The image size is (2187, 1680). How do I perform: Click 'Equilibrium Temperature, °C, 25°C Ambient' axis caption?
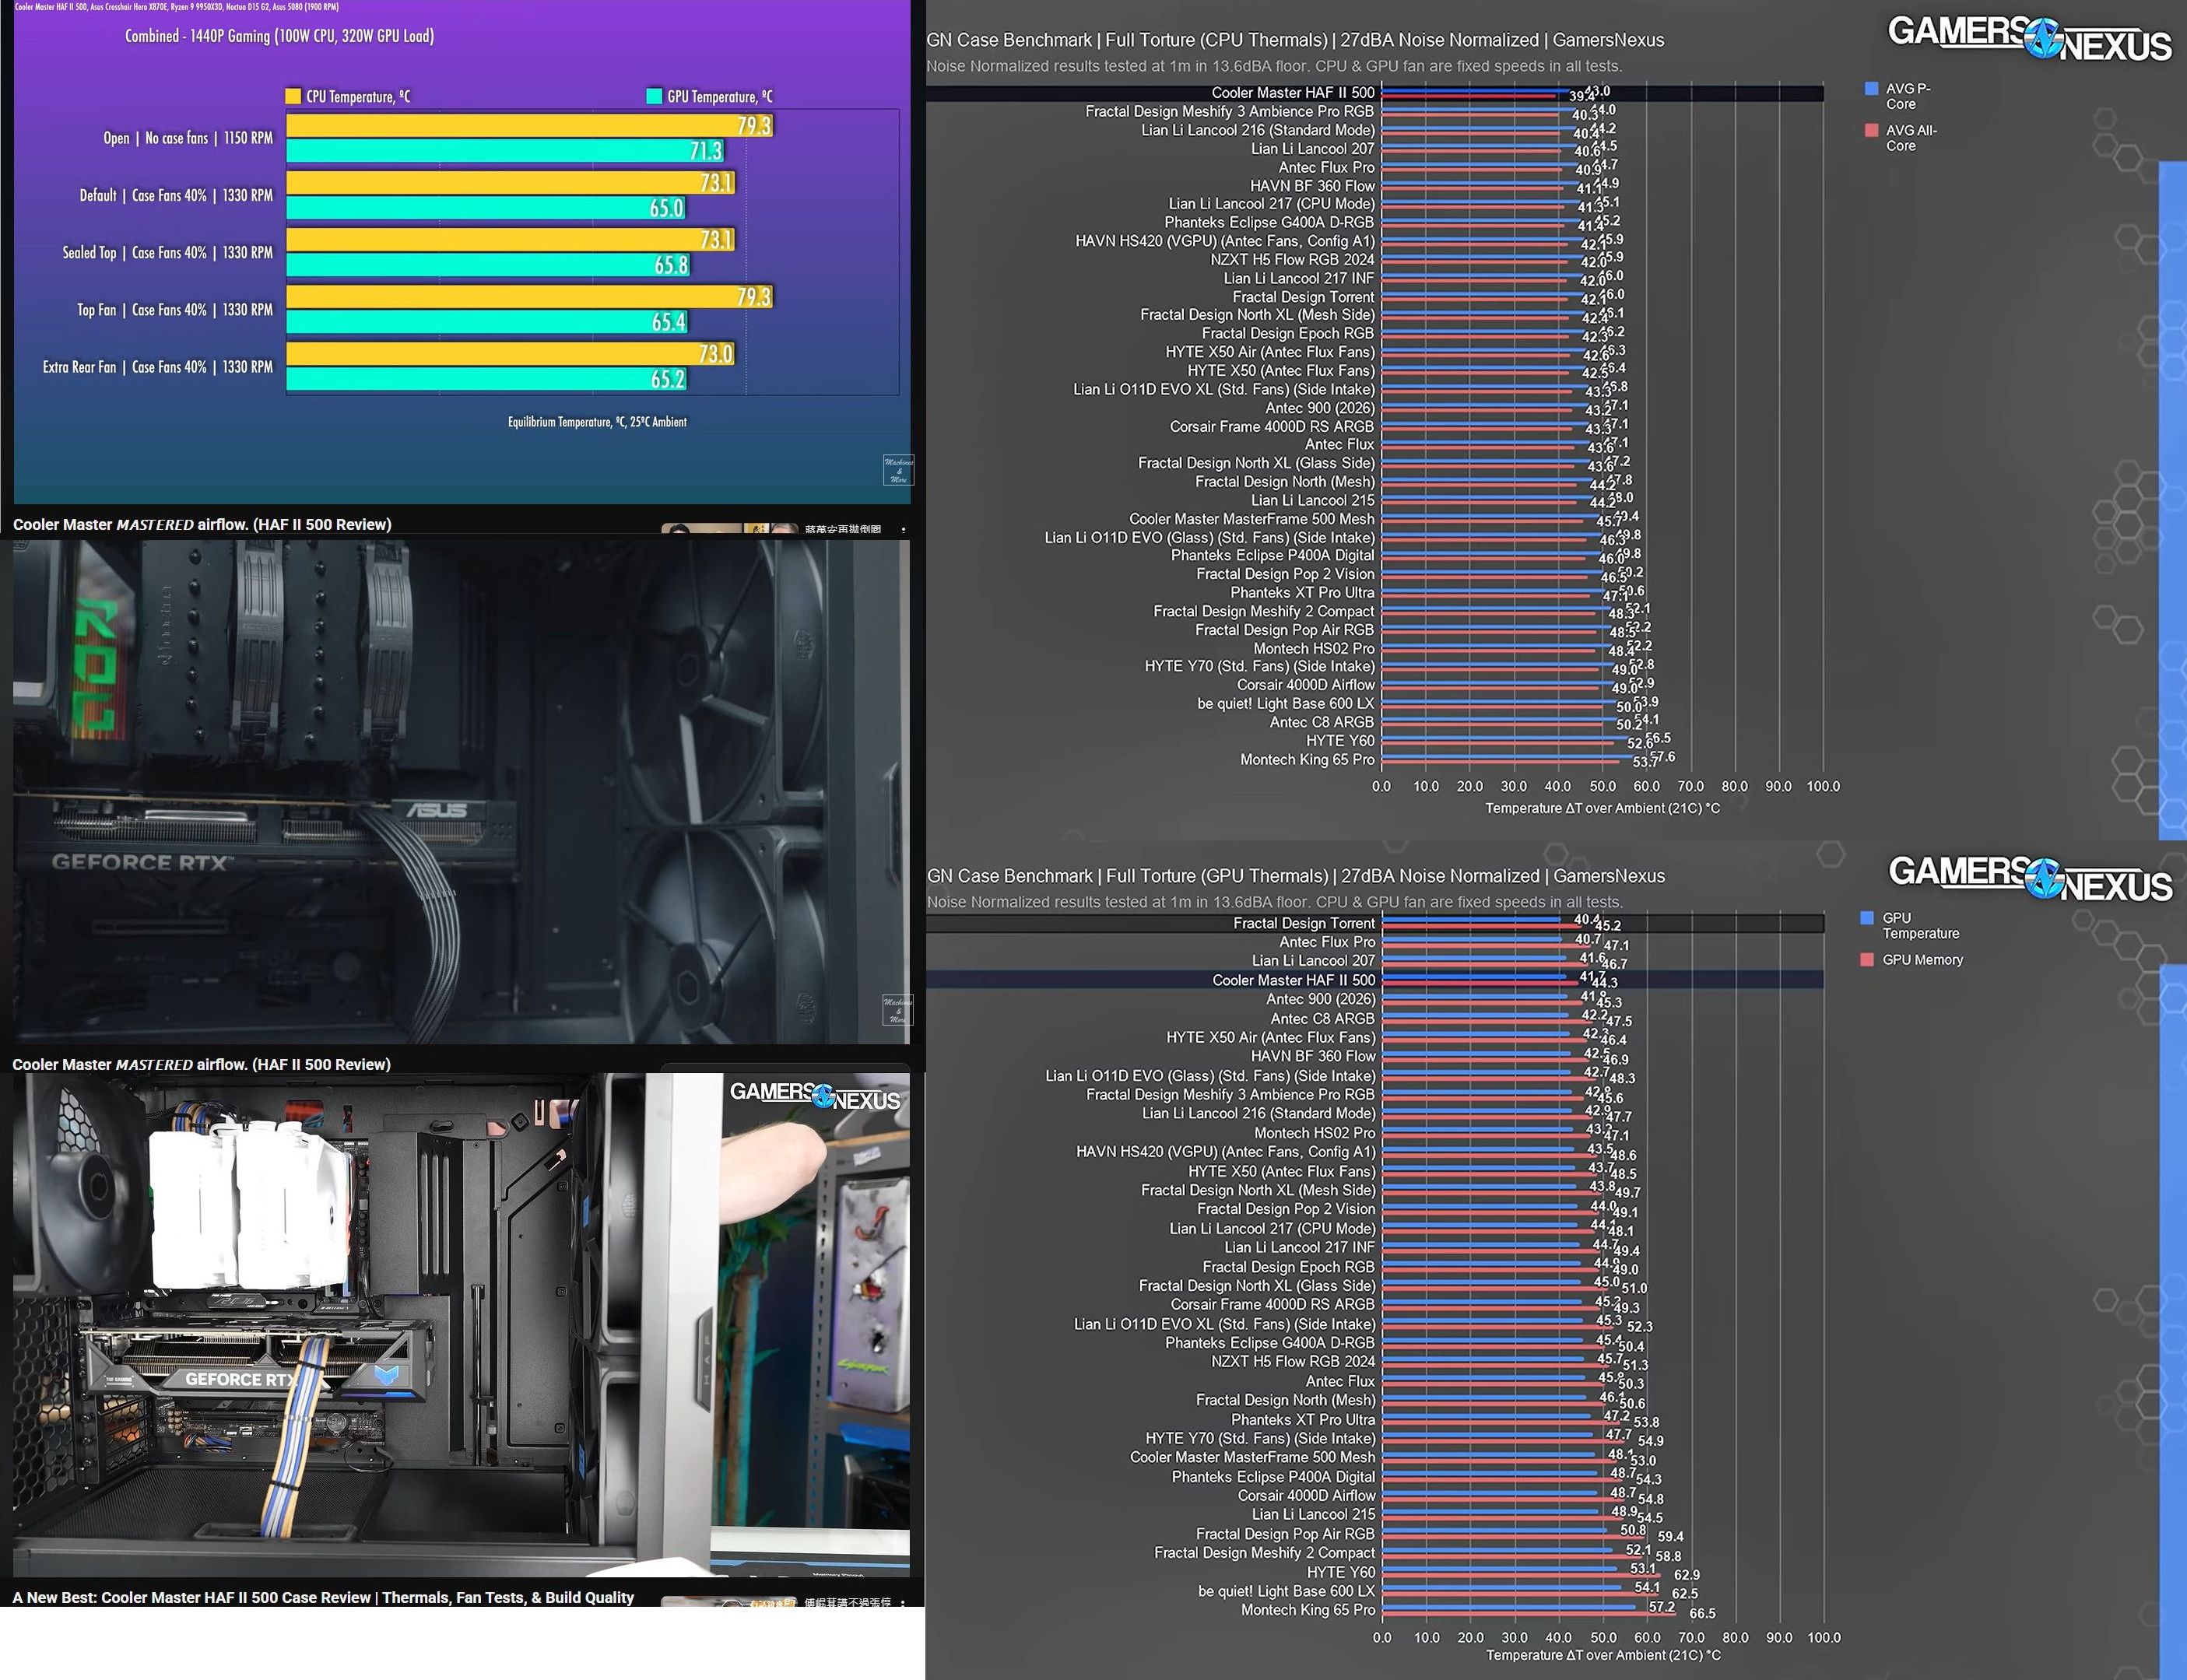pyautogui.click(x=597, y=422)
